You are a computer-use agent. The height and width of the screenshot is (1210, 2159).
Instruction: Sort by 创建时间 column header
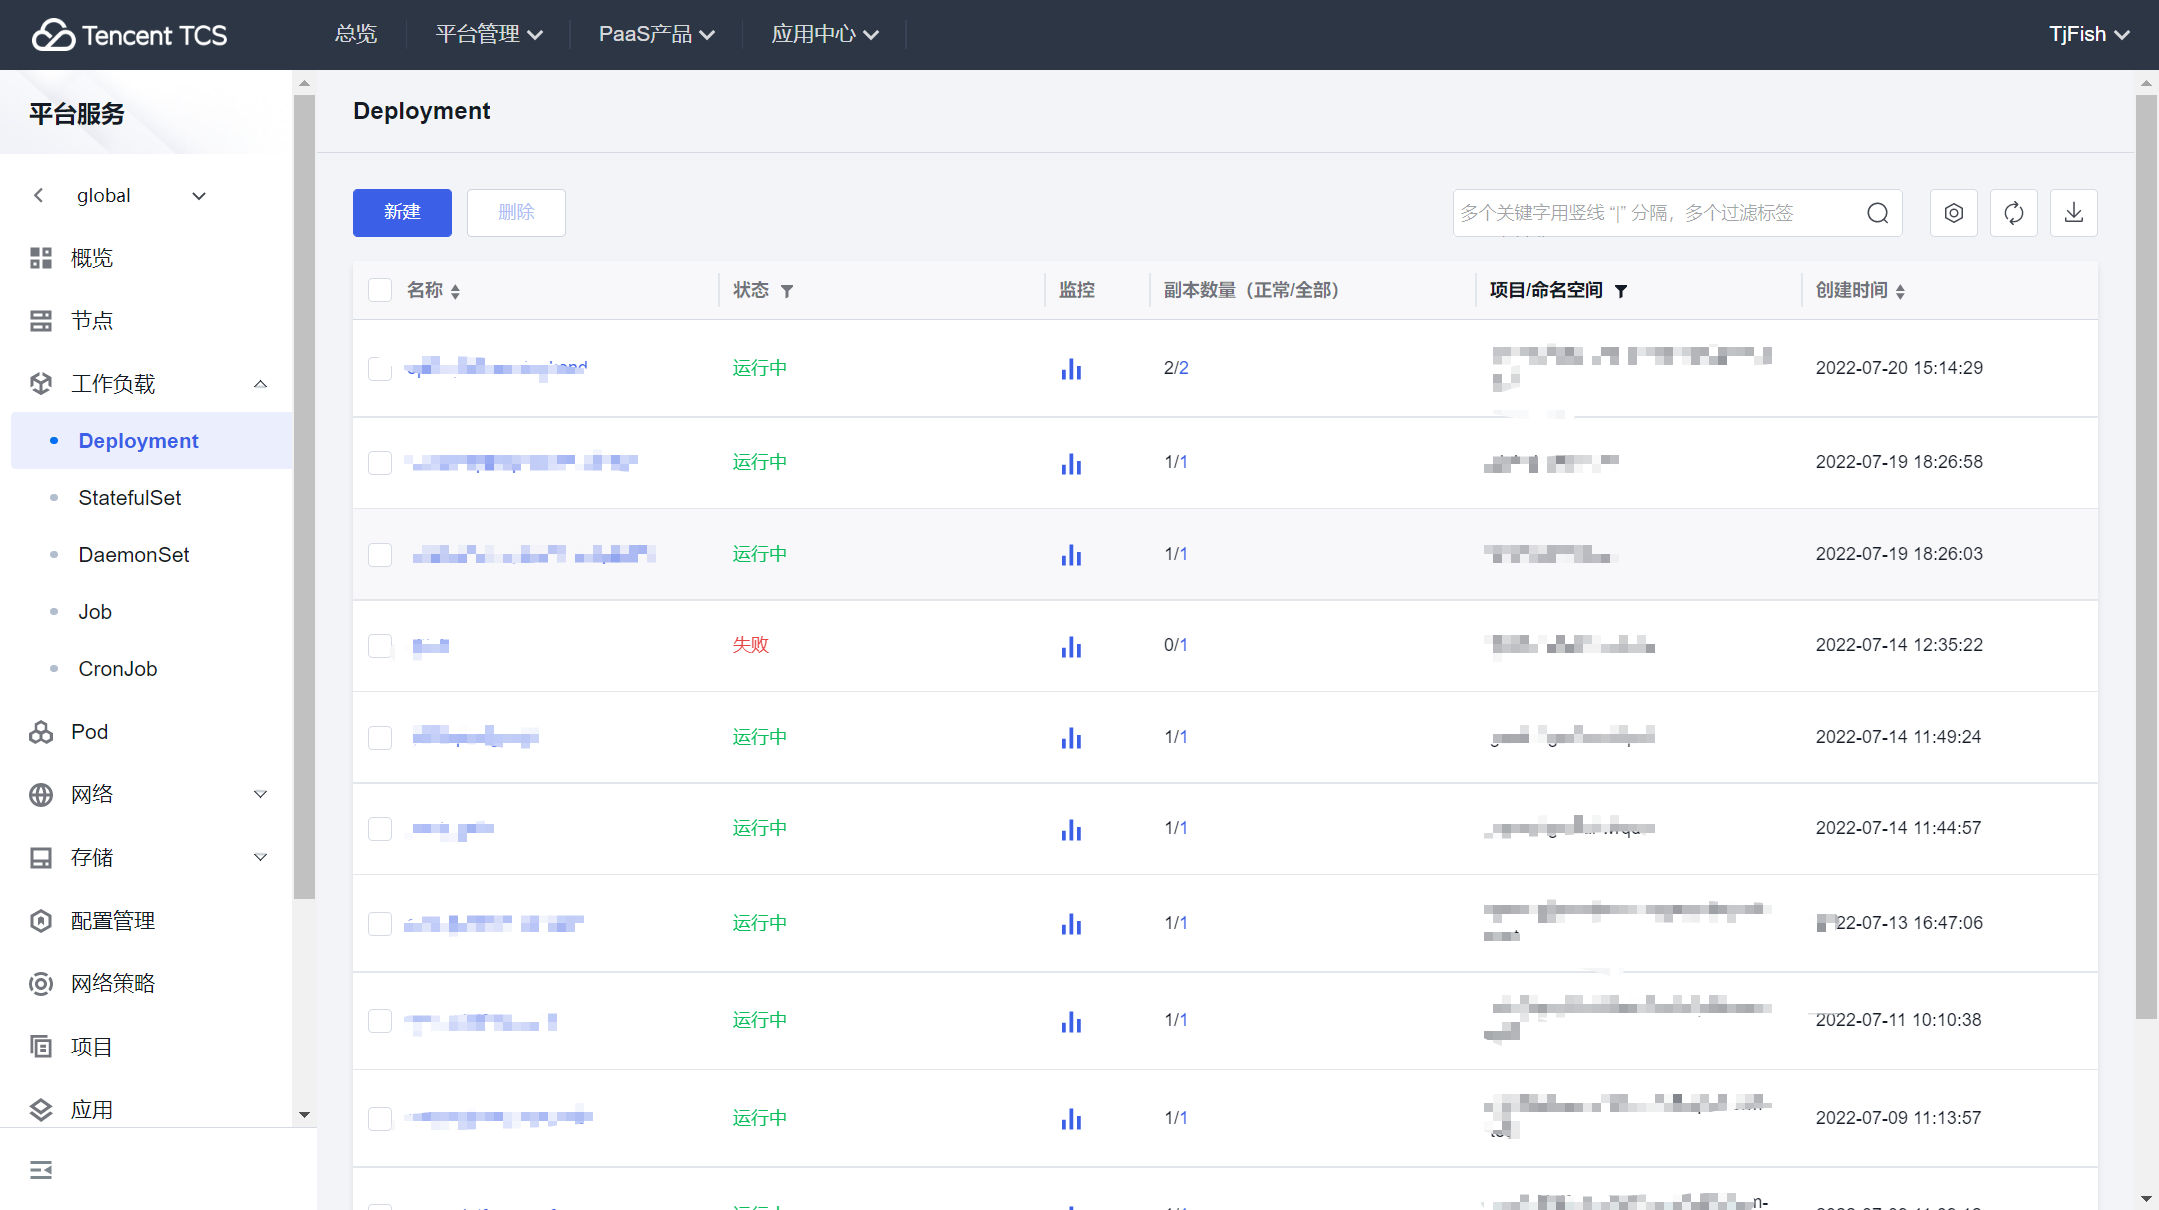tap(1860, 290)
